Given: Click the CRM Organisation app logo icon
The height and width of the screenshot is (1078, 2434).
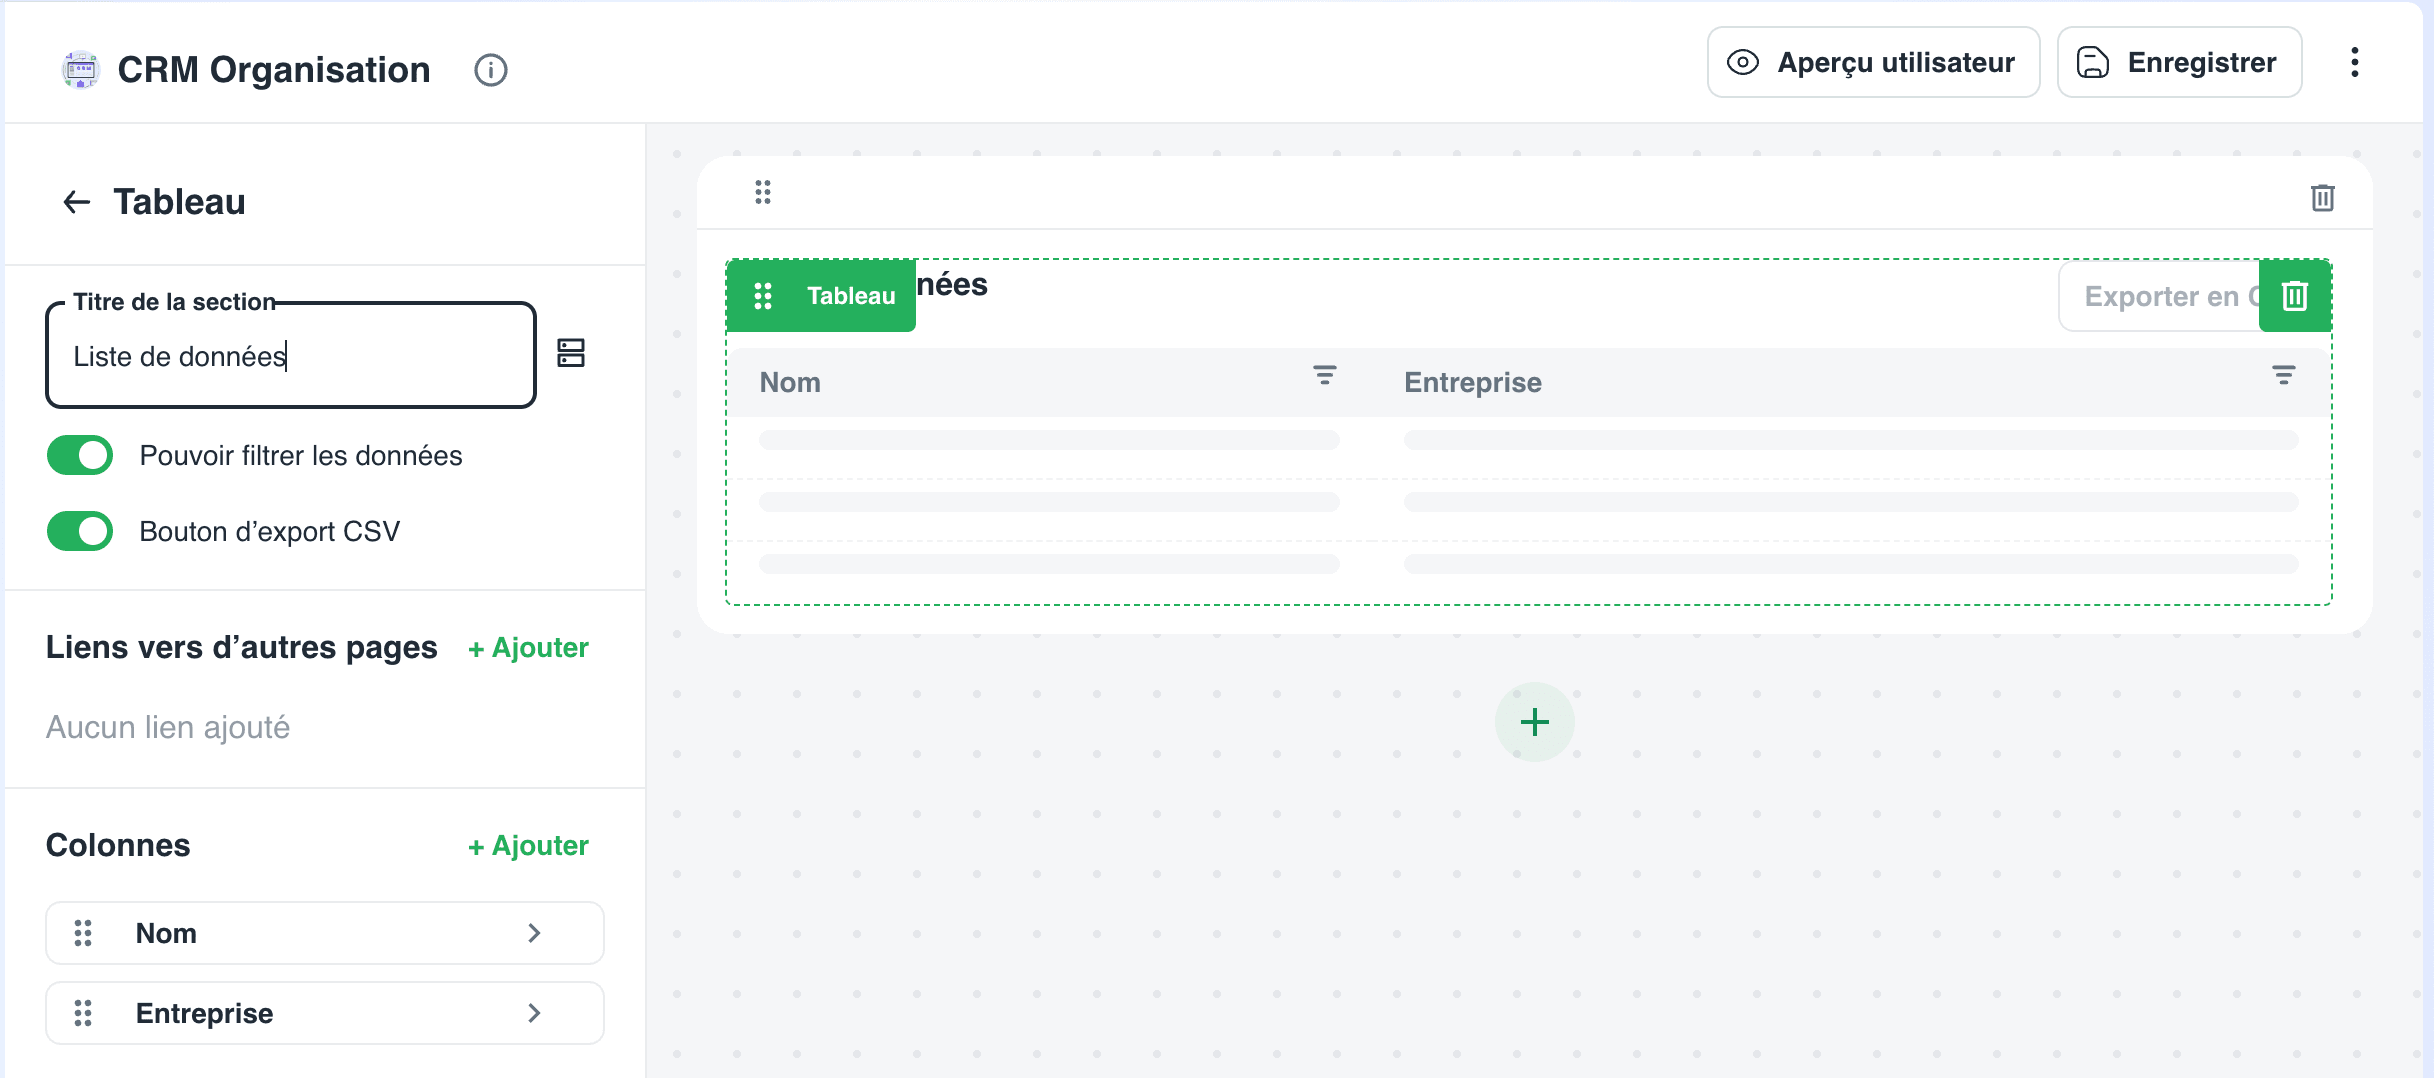Looking at the screenshot, I should point(80,69).
